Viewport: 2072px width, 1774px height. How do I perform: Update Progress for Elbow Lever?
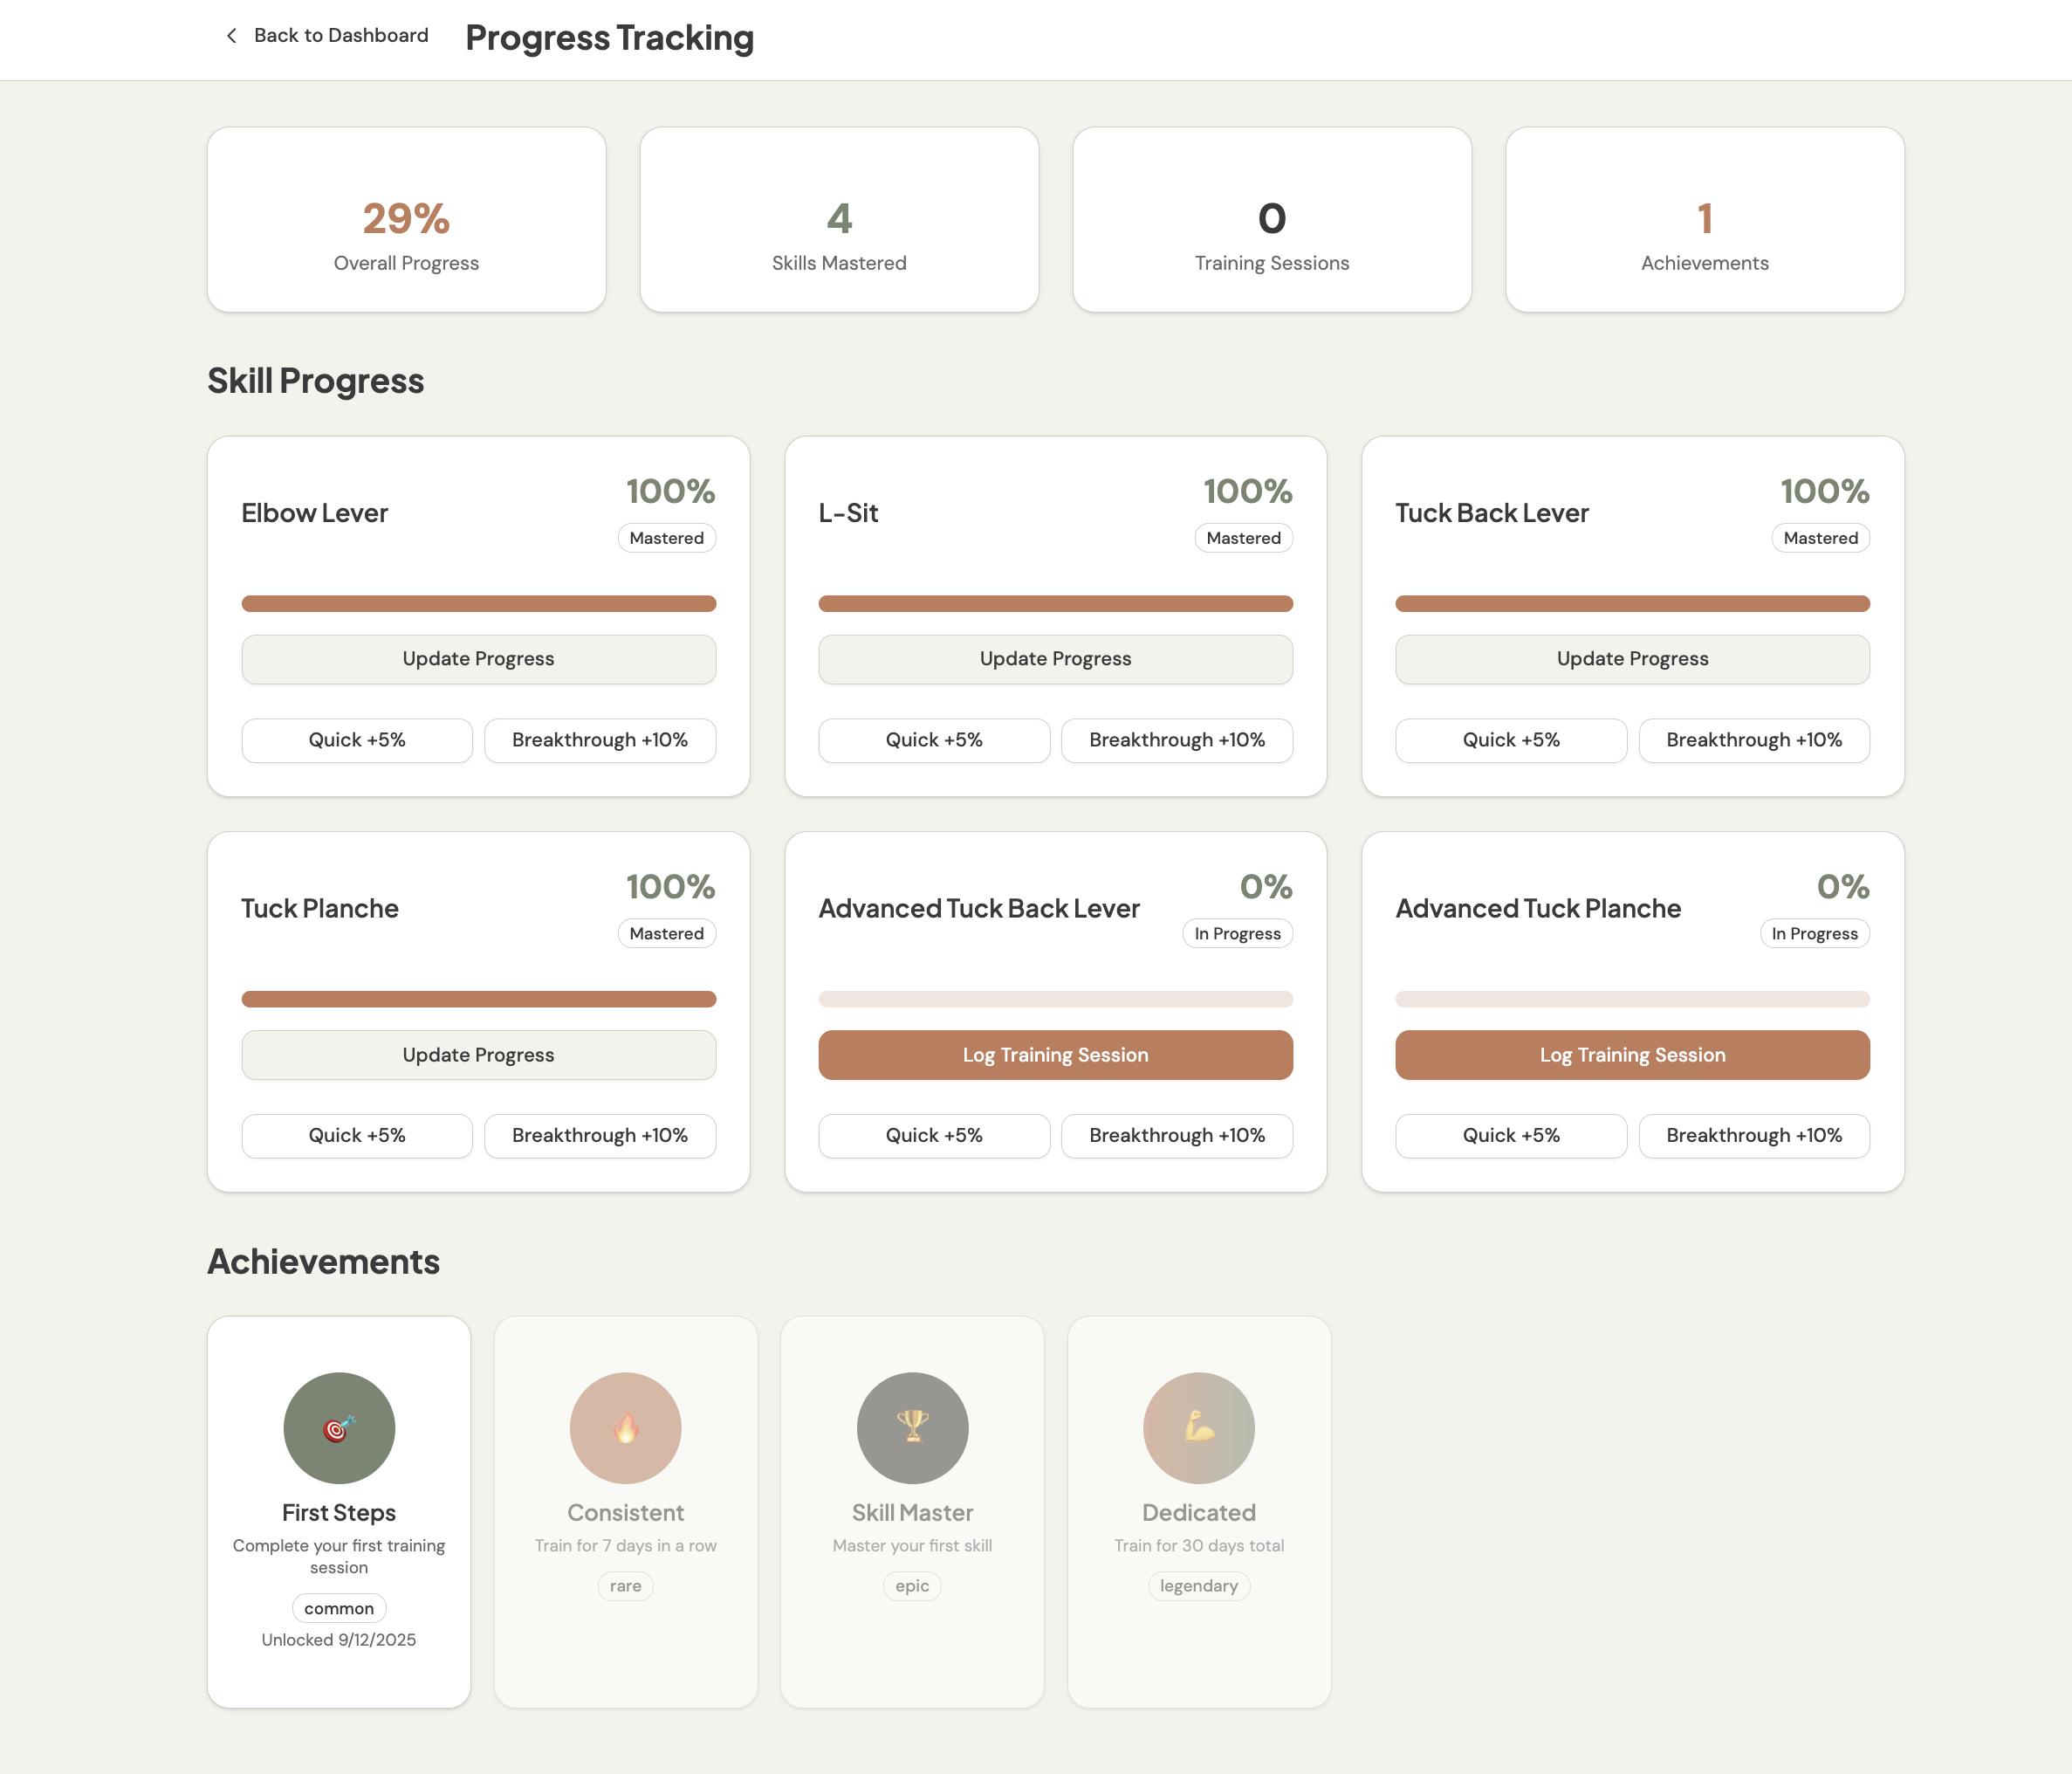478,659
